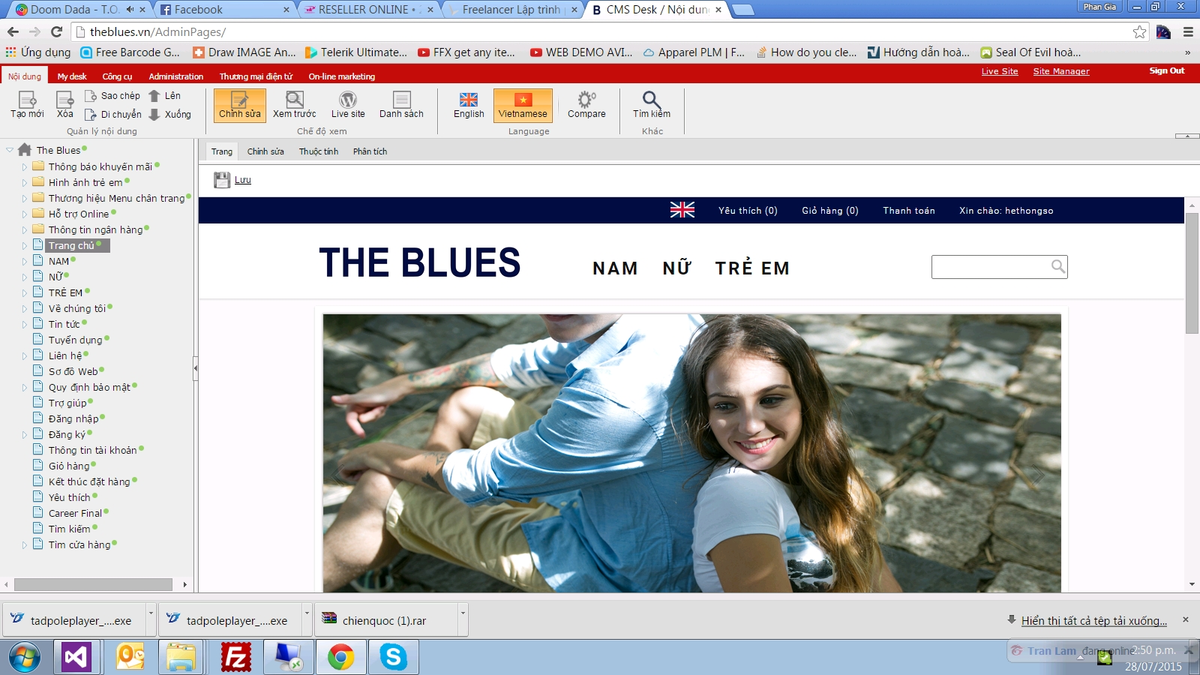Select Career Final in the content tree
The height and width of the screenshot is (675, 1200).
point(76,513)
